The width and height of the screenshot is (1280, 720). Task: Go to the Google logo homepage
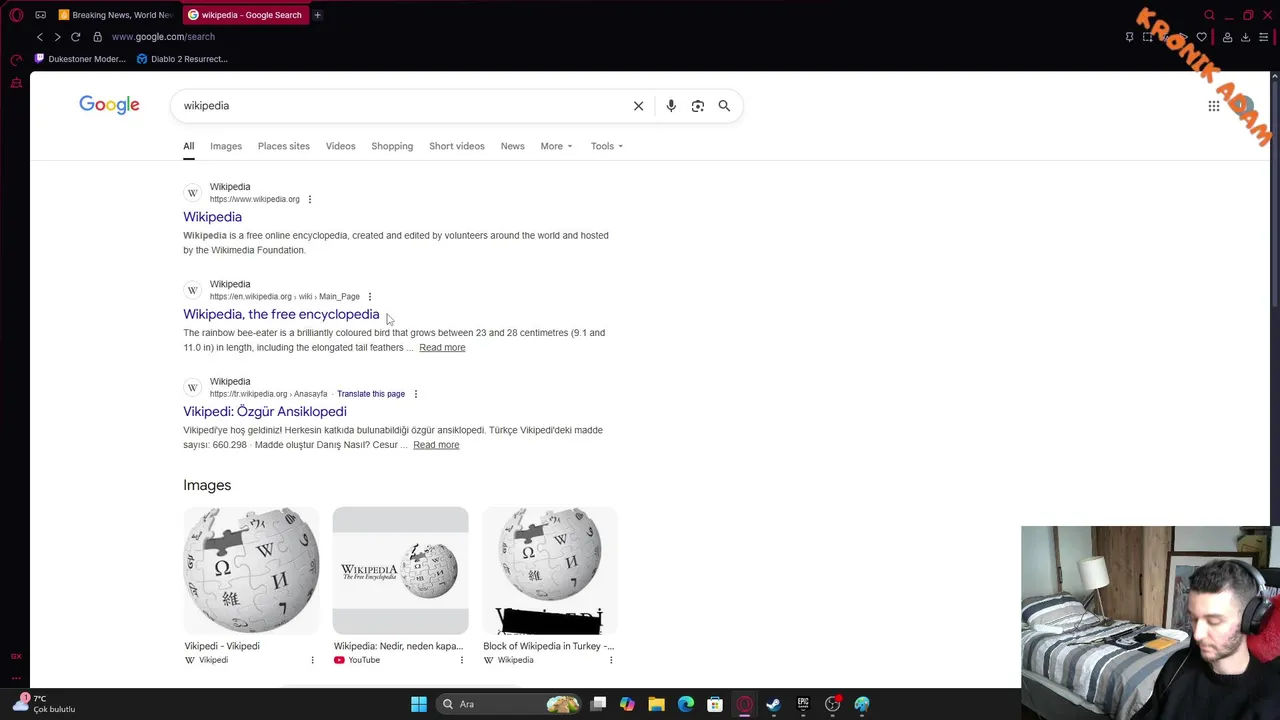pyautogui.click(x=109, y=105)
